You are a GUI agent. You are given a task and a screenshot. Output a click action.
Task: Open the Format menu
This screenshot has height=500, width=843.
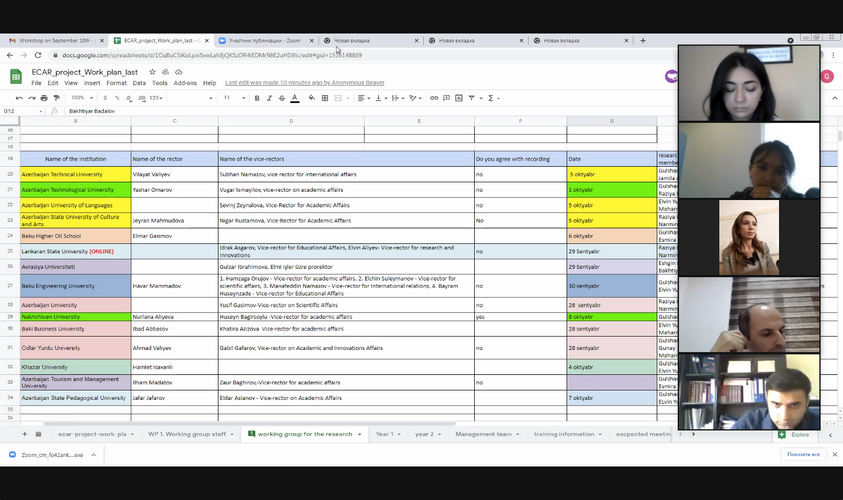(x=116, y=83)
